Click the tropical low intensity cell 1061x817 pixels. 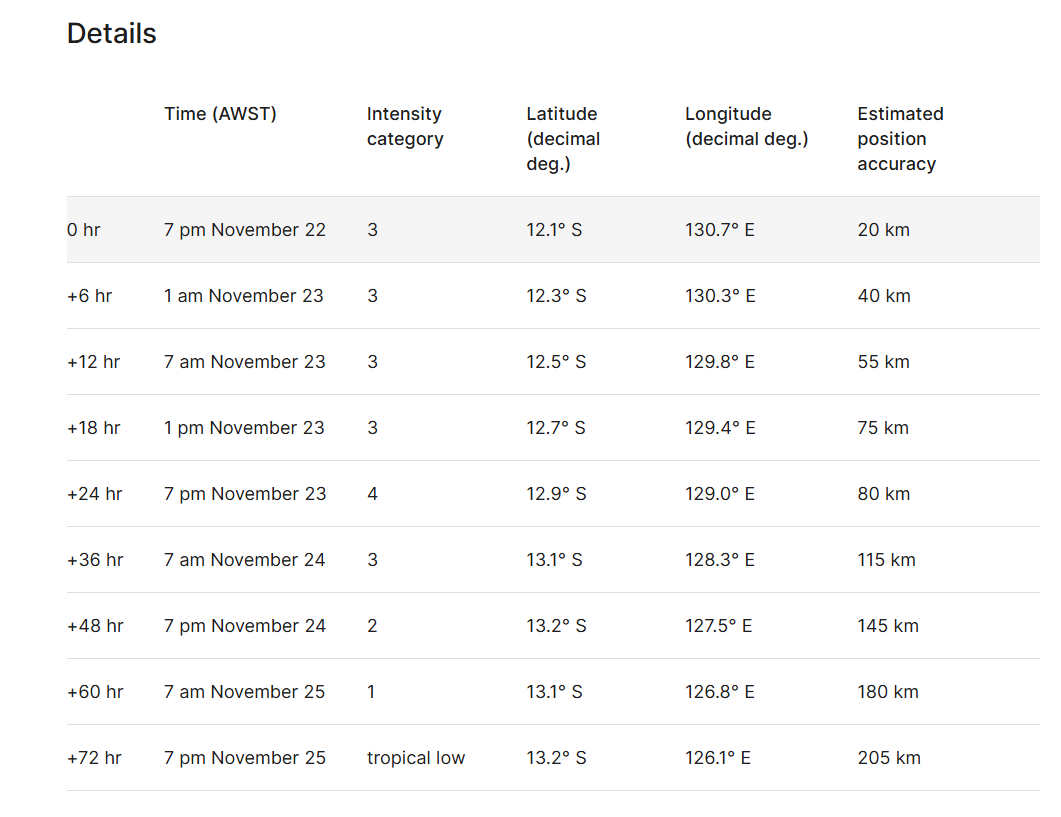tap(416, 758)
